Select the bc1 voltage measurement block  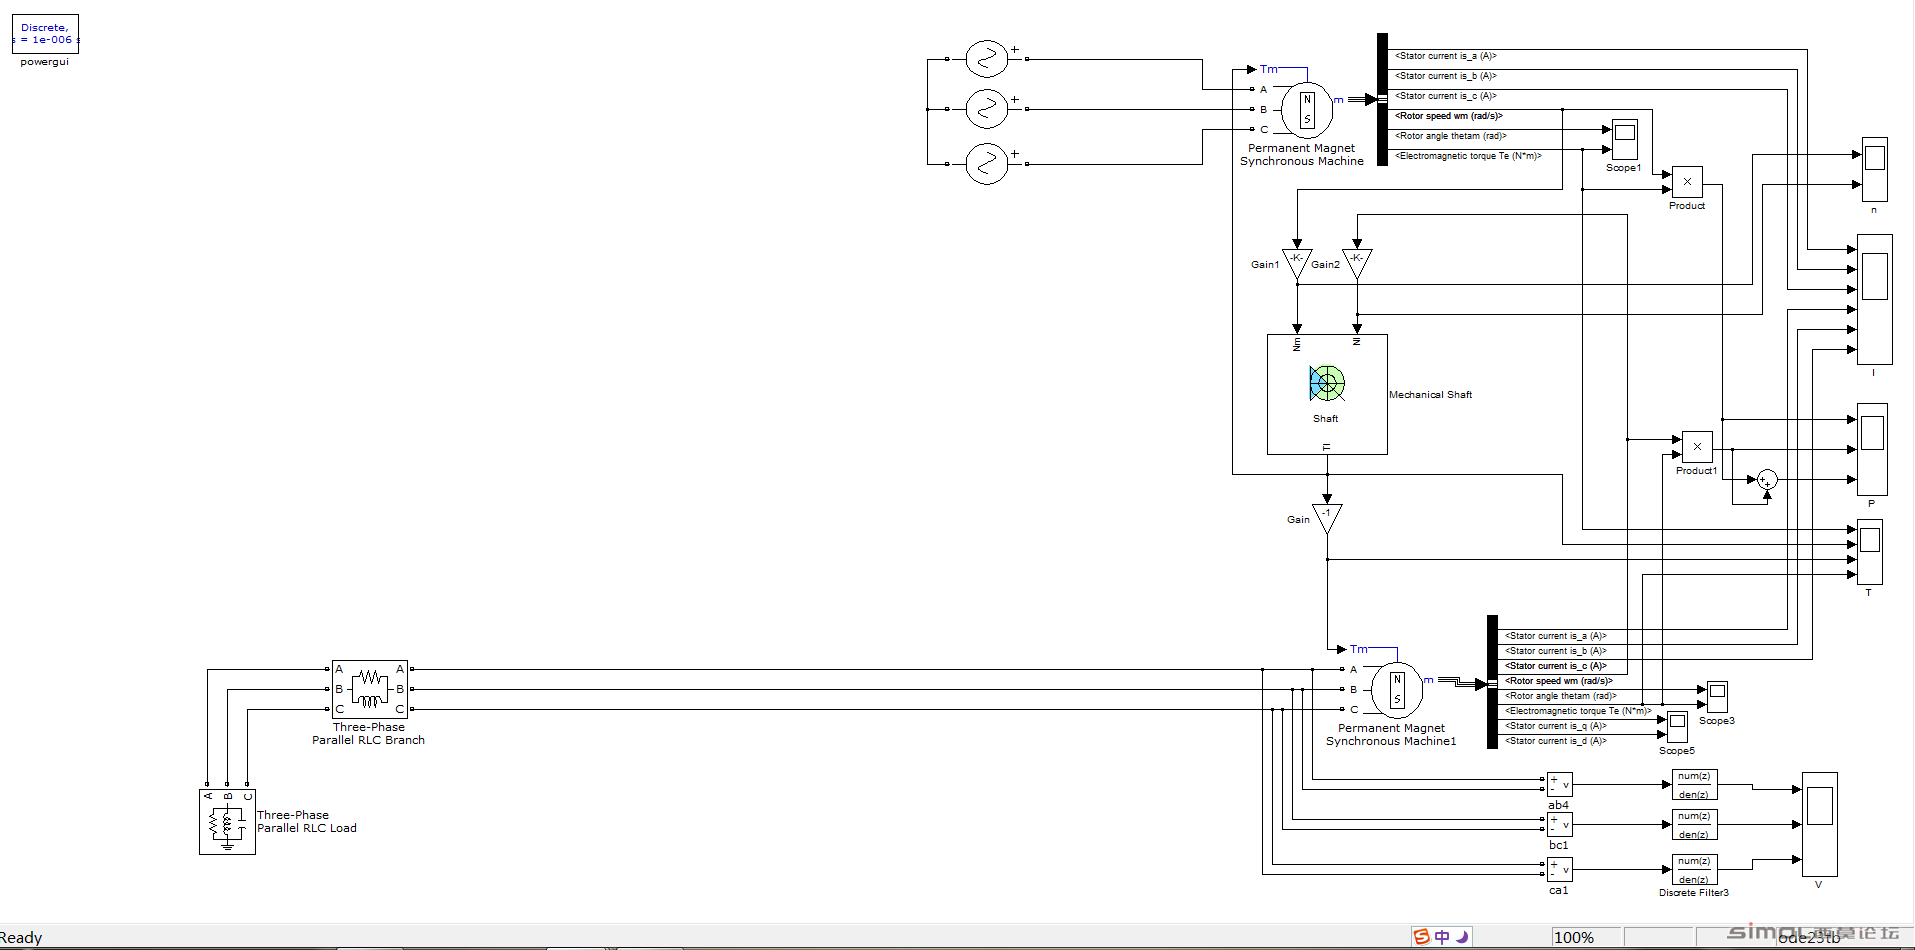(x=1559, y=824)
